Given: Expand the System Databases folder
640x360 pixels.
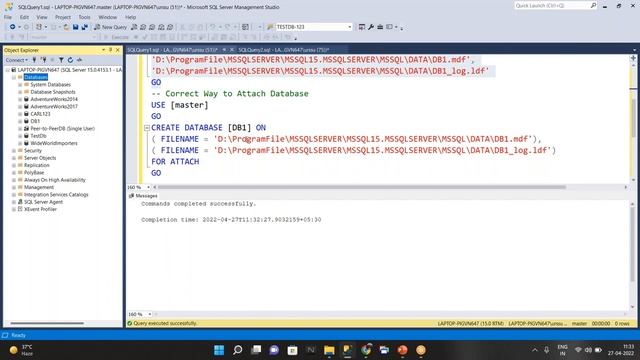Looking at the screenshot, I should (20, 84).
